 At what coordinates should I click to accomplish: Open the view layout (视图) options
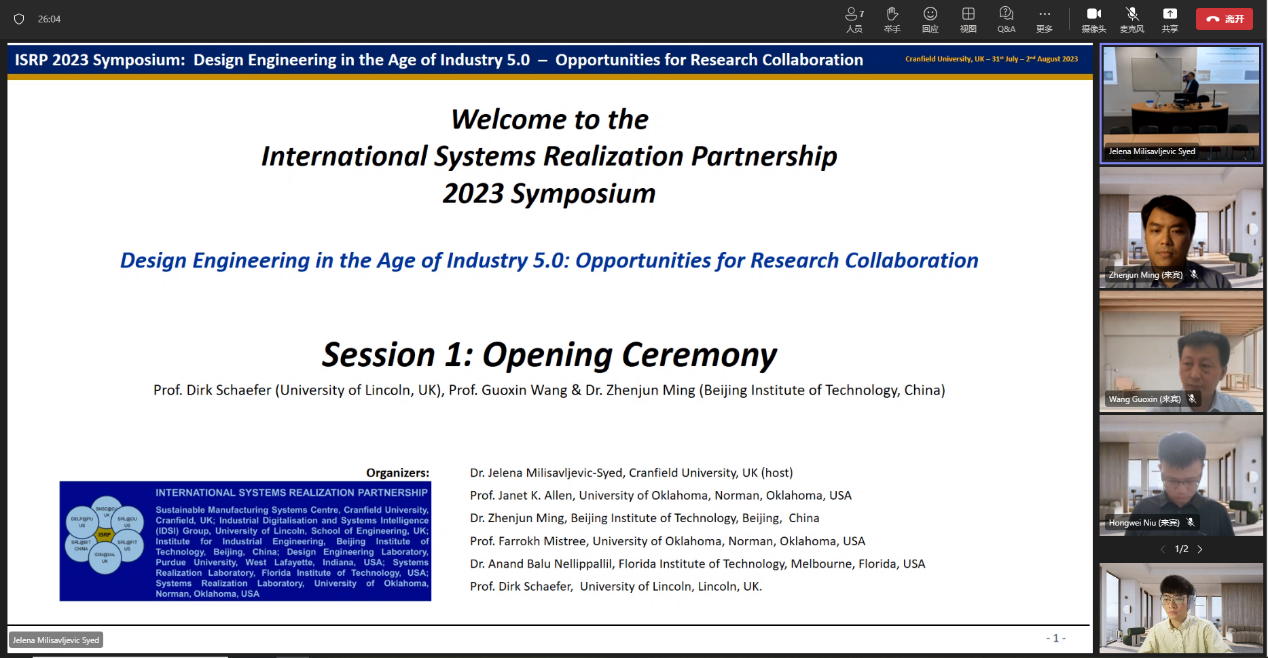coord(968,18)
